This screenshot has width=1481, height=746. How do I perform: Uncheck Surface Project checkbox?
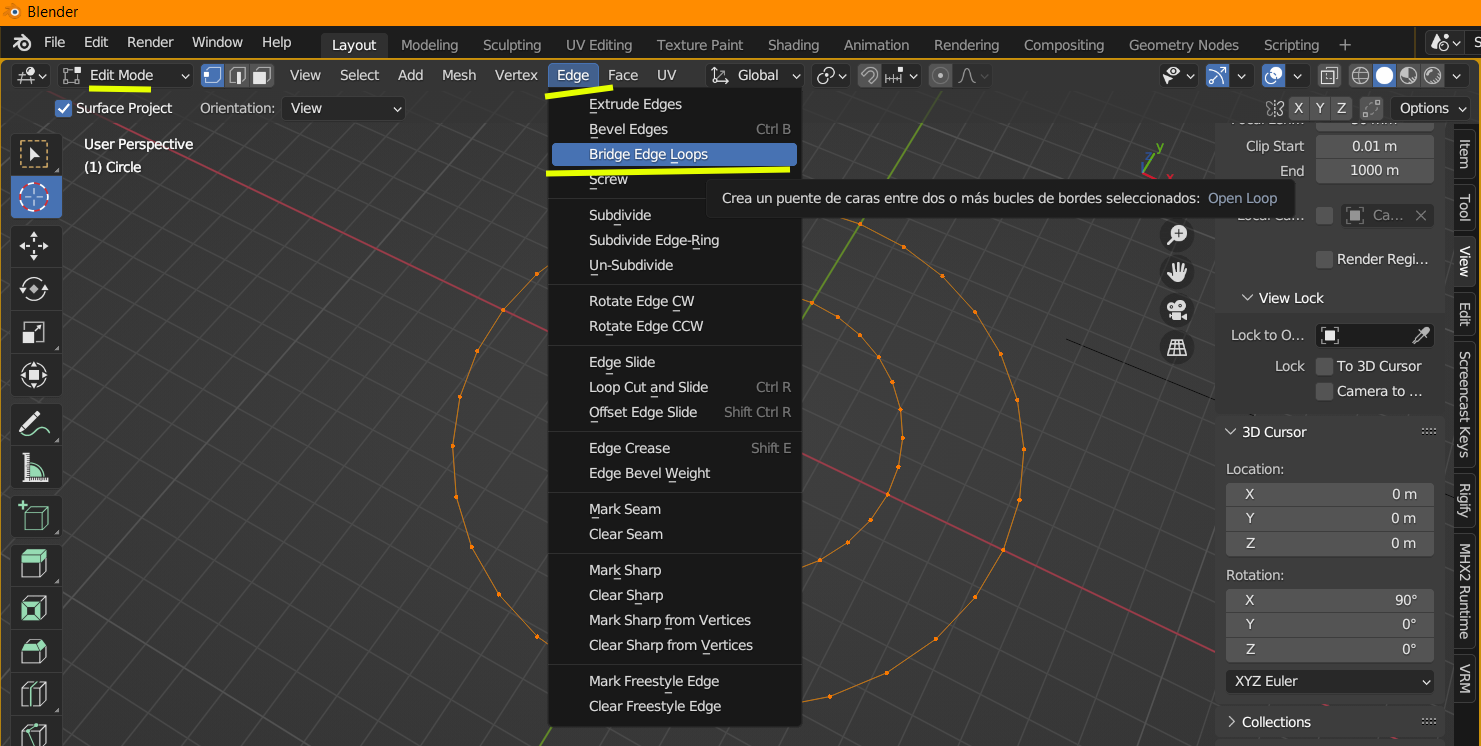64,108
